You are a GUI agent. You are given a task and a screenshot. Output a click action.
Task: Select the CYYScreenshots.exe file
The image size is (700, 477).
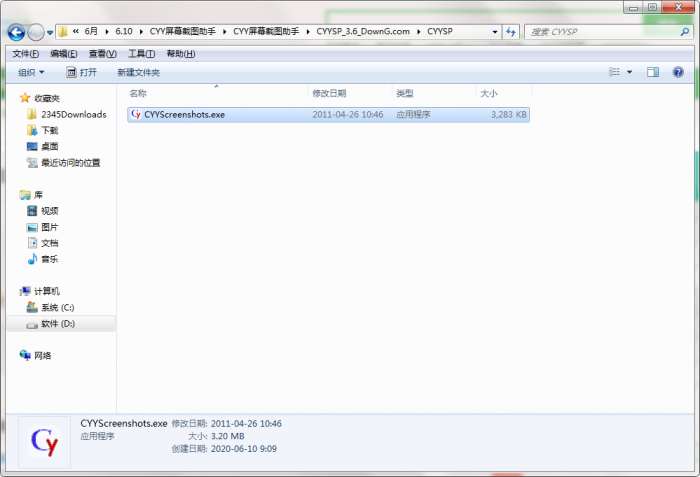coord(329,115)
